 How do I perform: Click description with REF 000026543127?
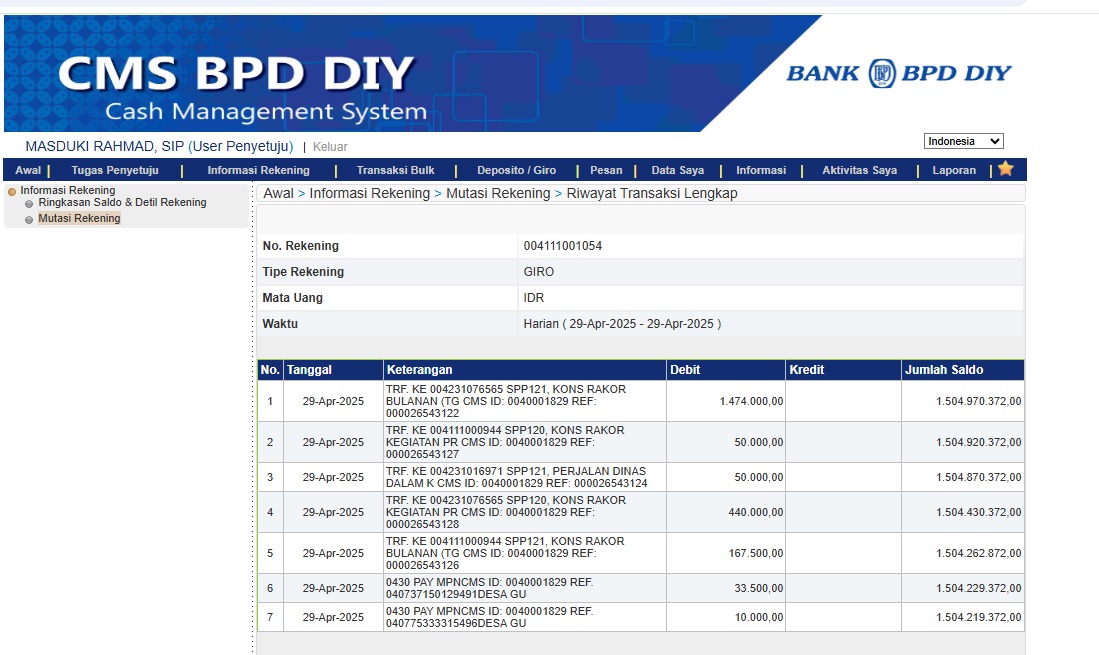pyautogui.click(x=505, y=442)
